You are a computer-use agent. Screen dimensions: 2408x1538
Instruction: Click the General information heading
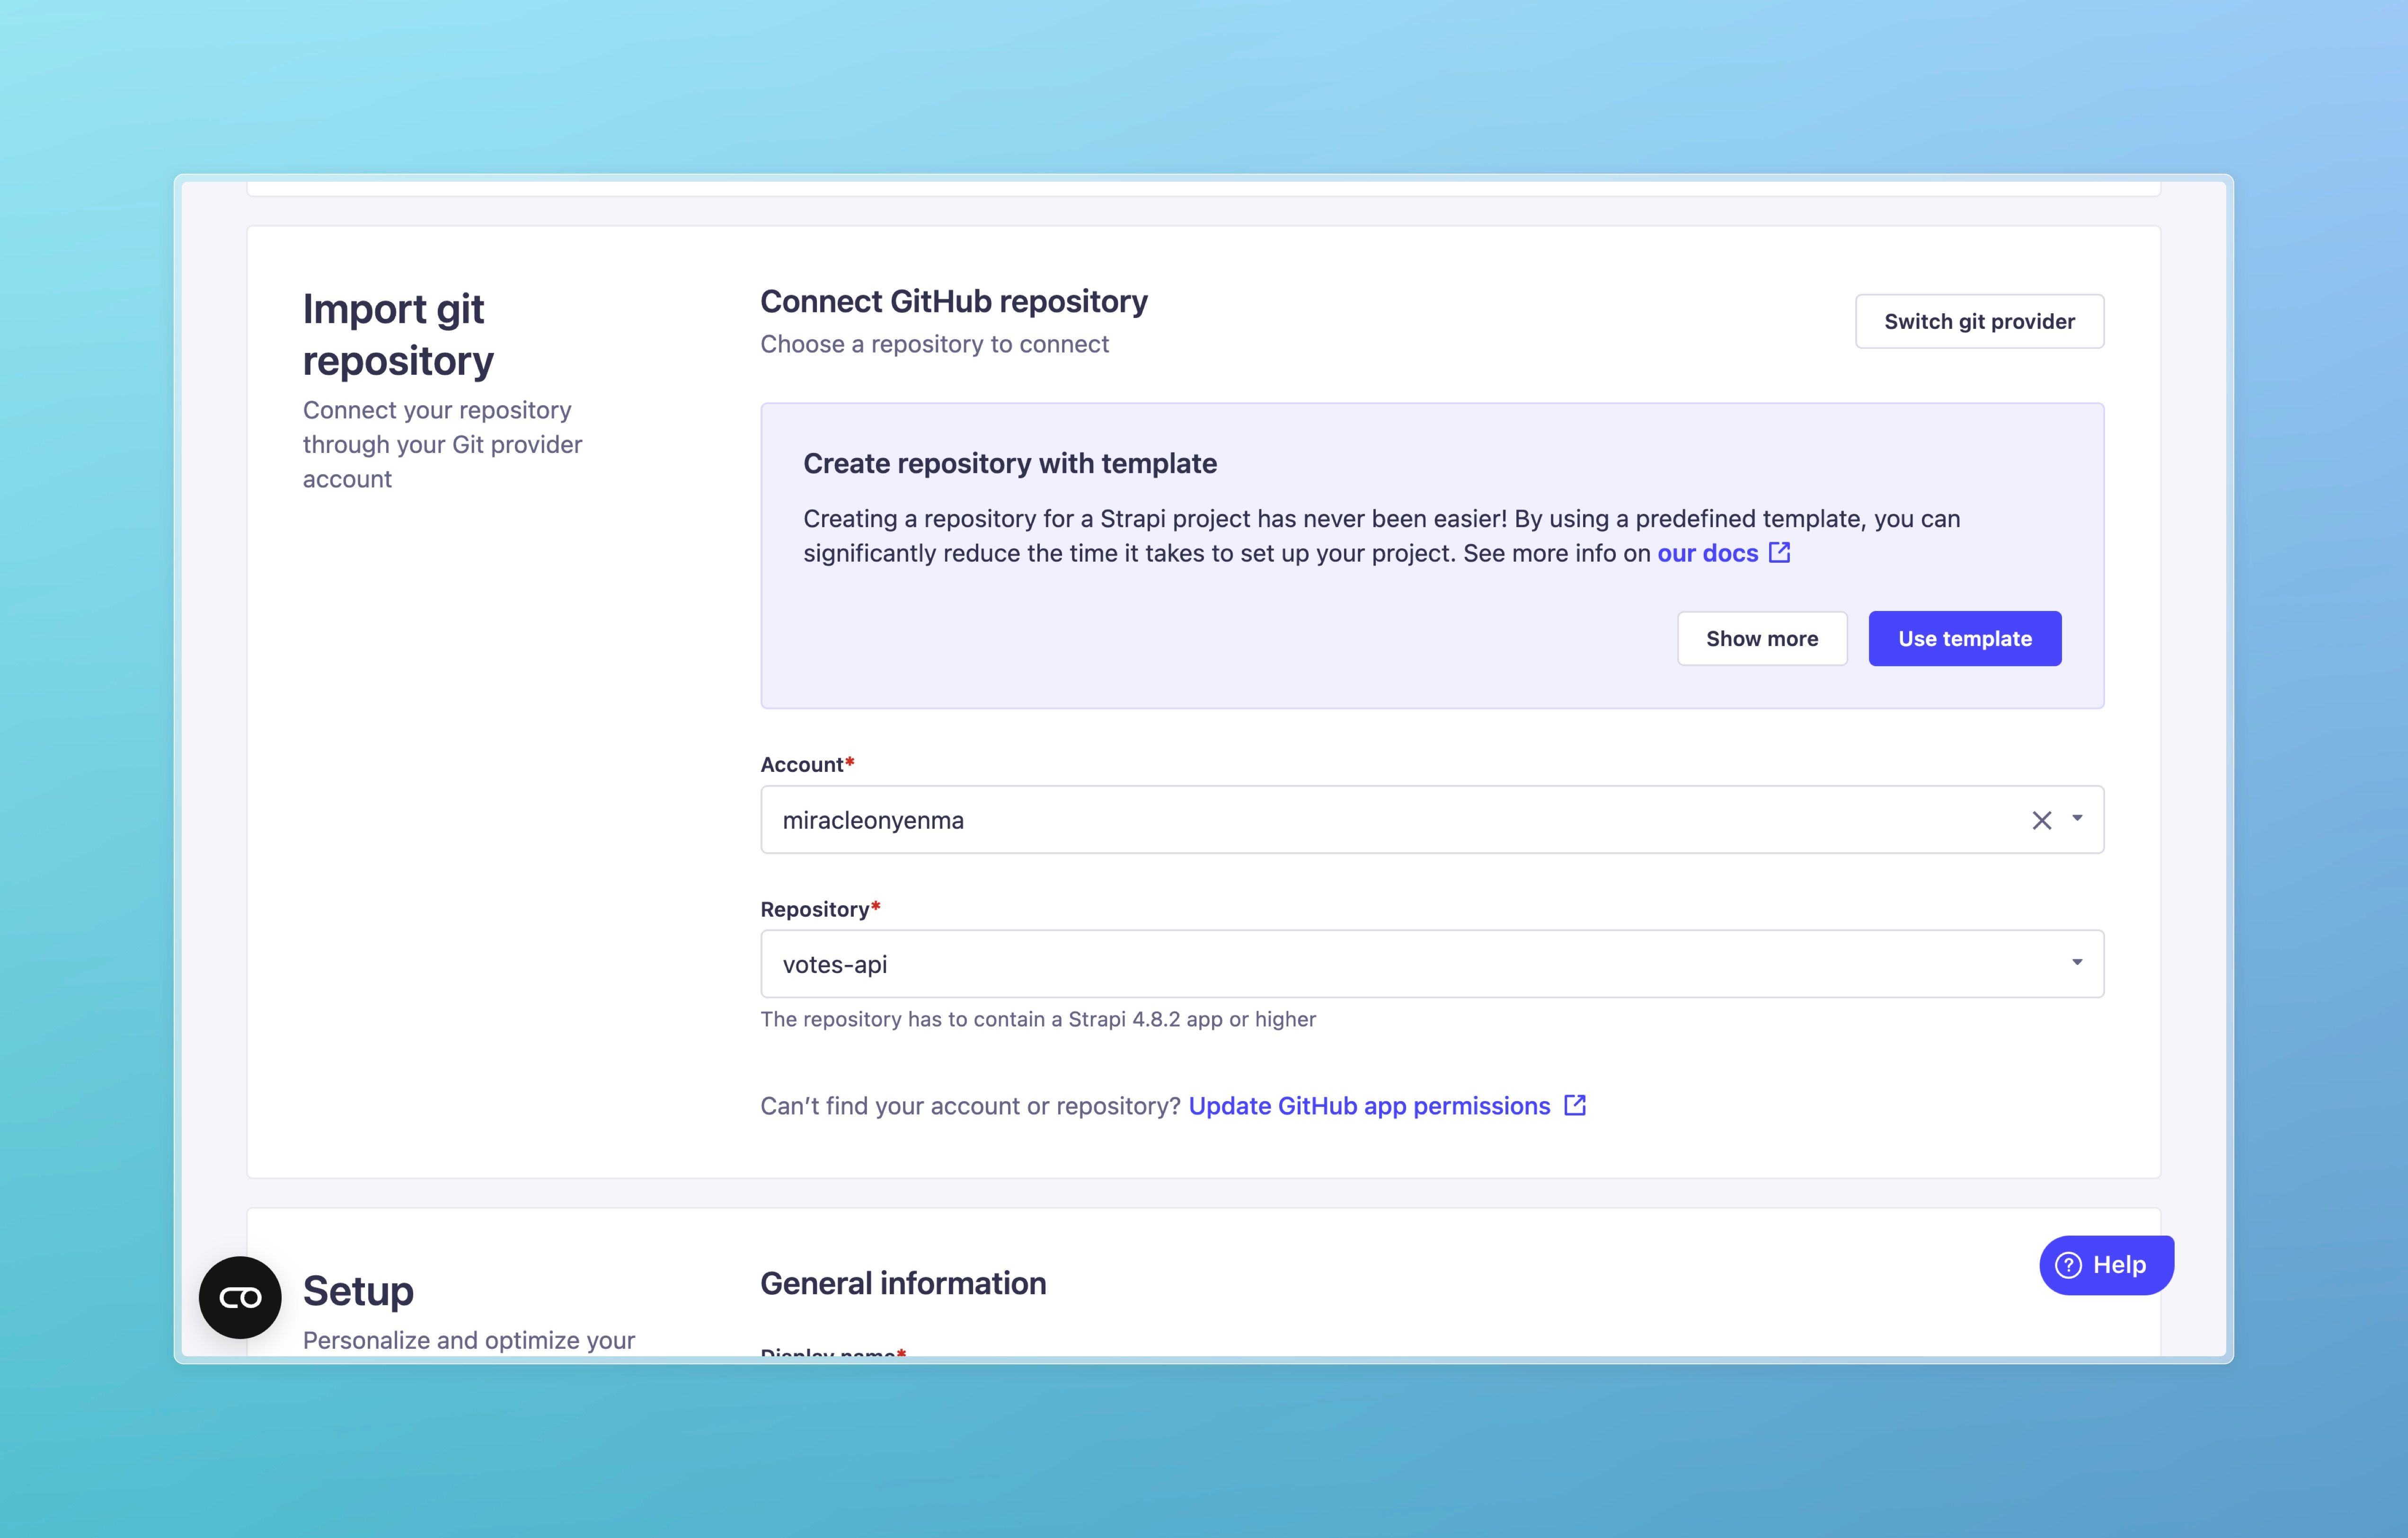tap(903, 1283)
